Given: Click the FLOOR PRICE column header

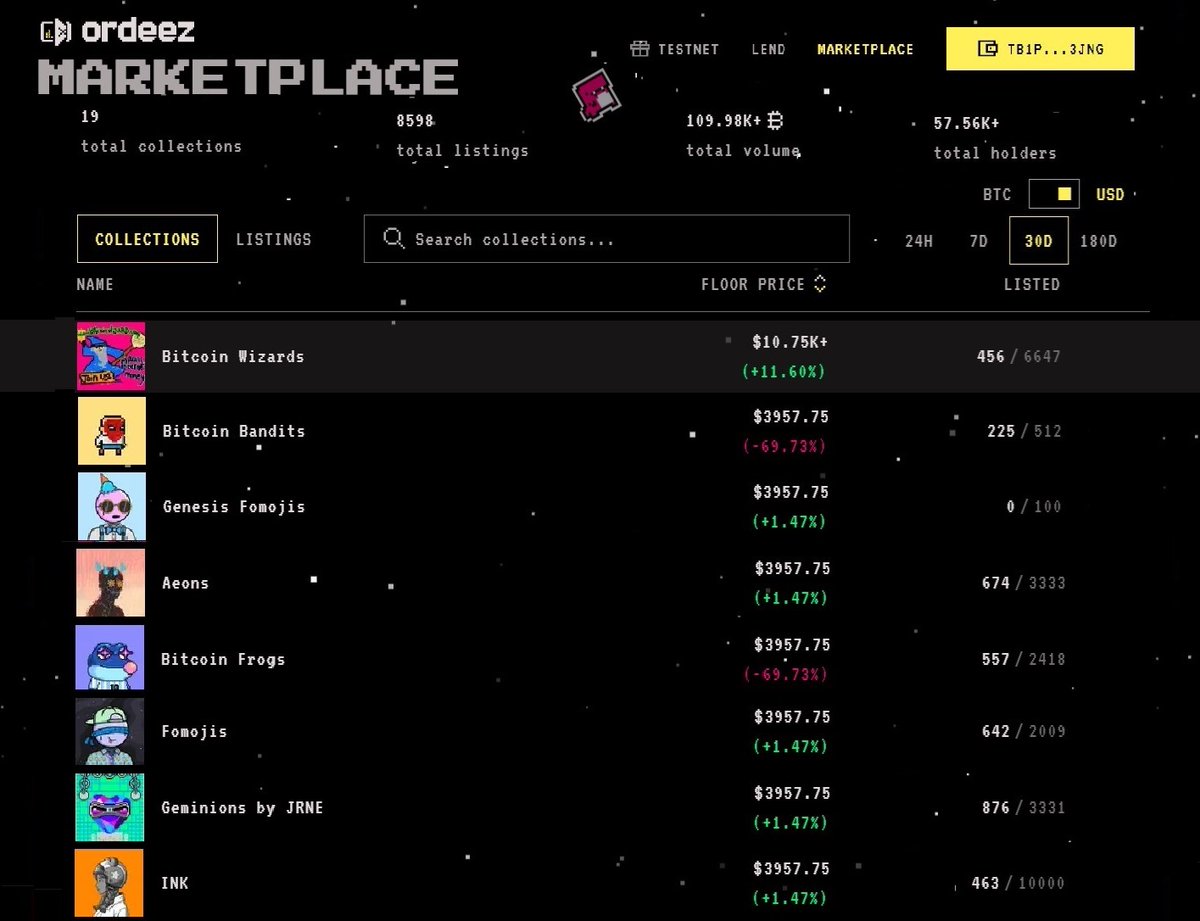Looking at the screenshot, I should (x=753, y=284).
